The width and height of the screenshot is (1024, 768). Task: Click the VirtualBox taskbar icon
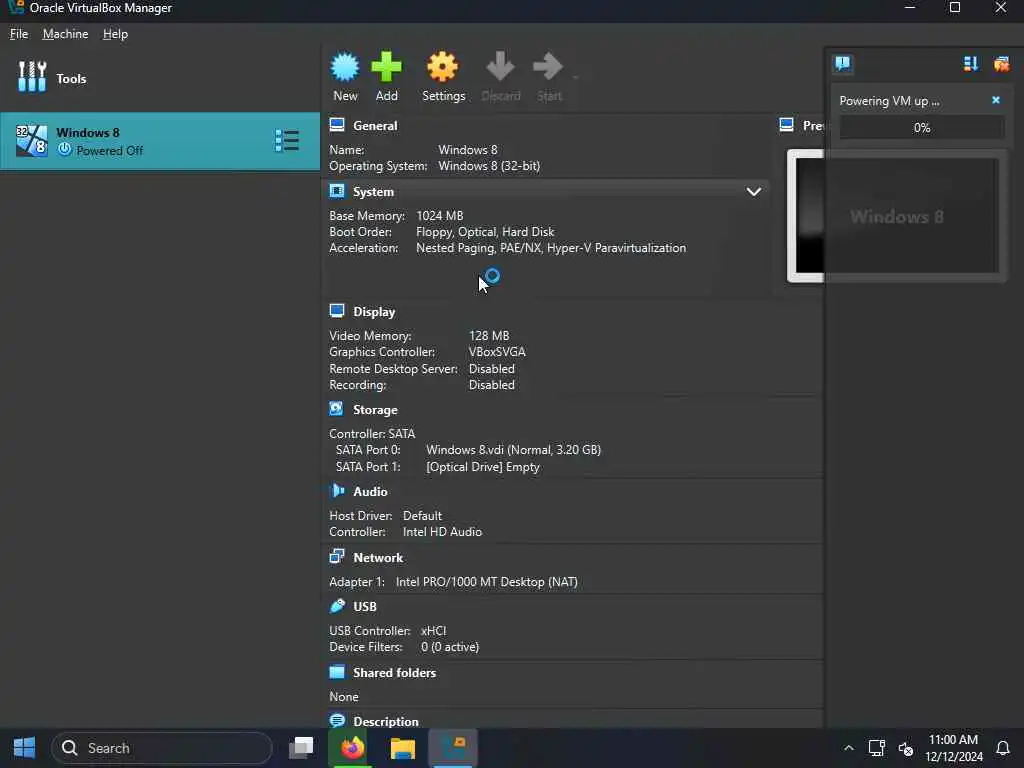pos(453,748)
